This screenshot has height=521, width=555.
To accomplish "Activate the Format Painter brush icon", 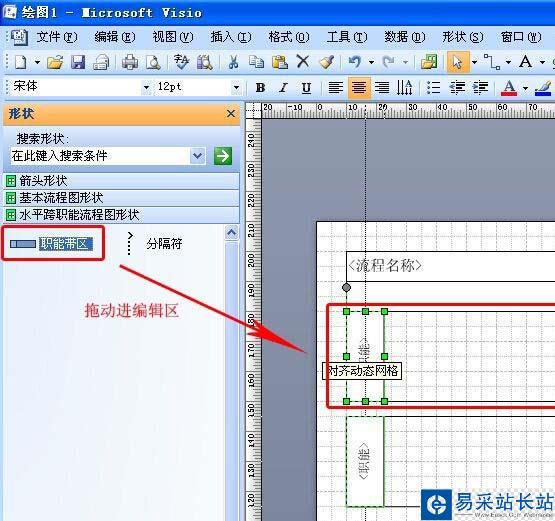I will 326,62.
